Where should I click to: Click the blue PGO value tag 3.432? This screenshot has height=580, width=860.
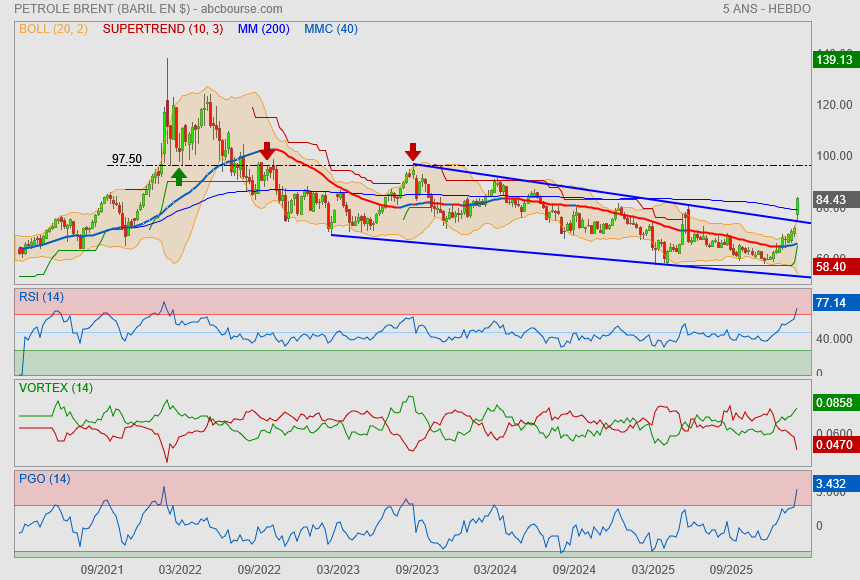coord(832,485)
